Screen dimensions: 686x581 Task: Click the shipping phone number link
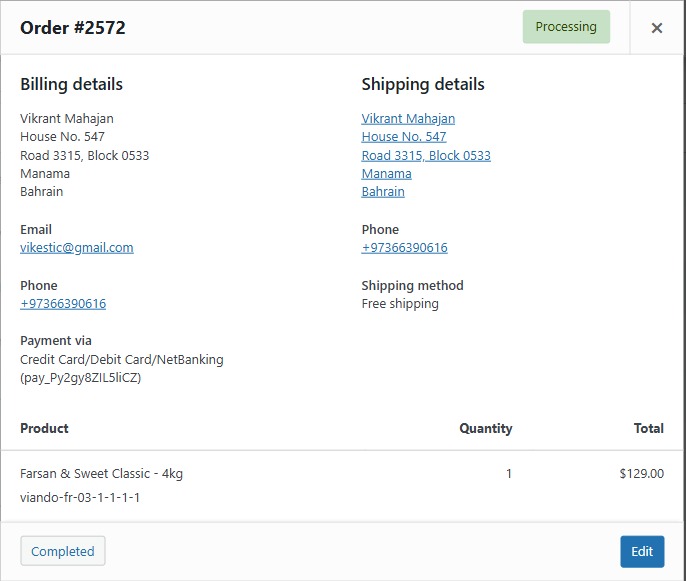point(404,248)
